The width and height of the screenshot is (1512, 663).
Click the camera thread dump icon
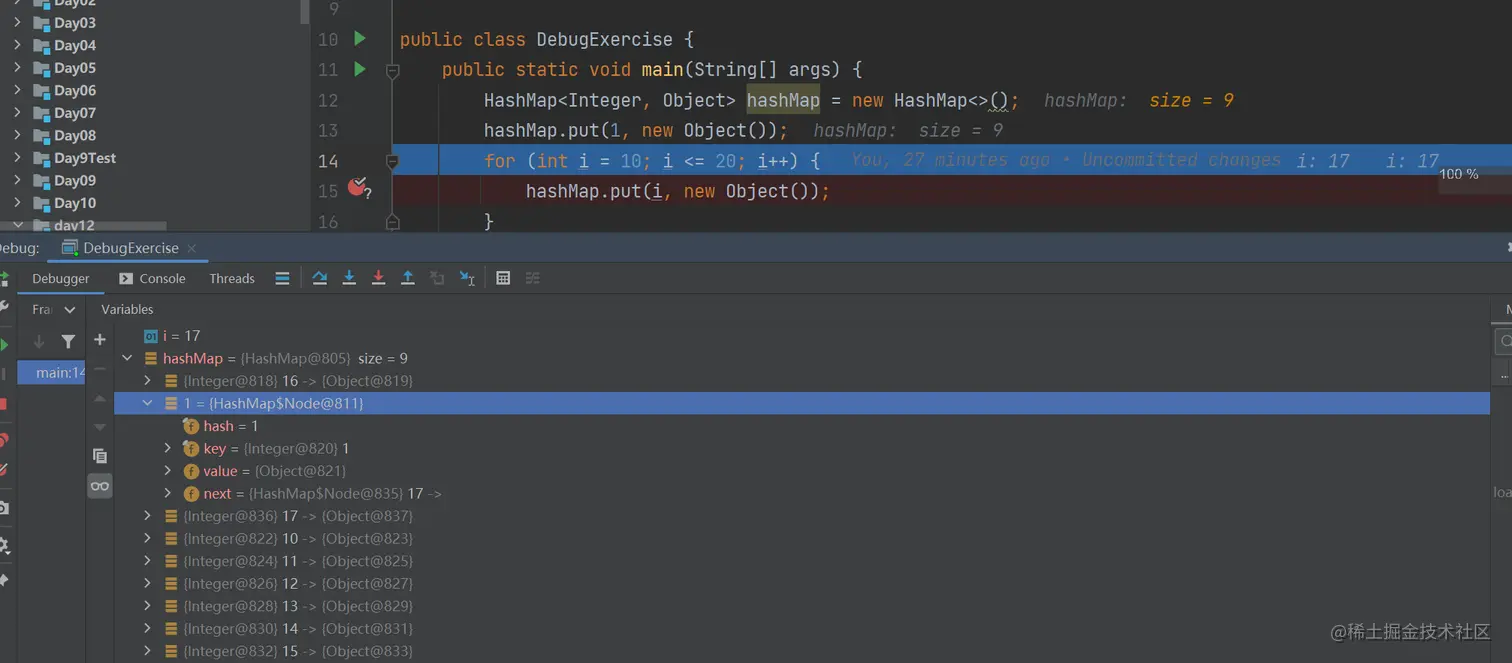pos(4,508)
